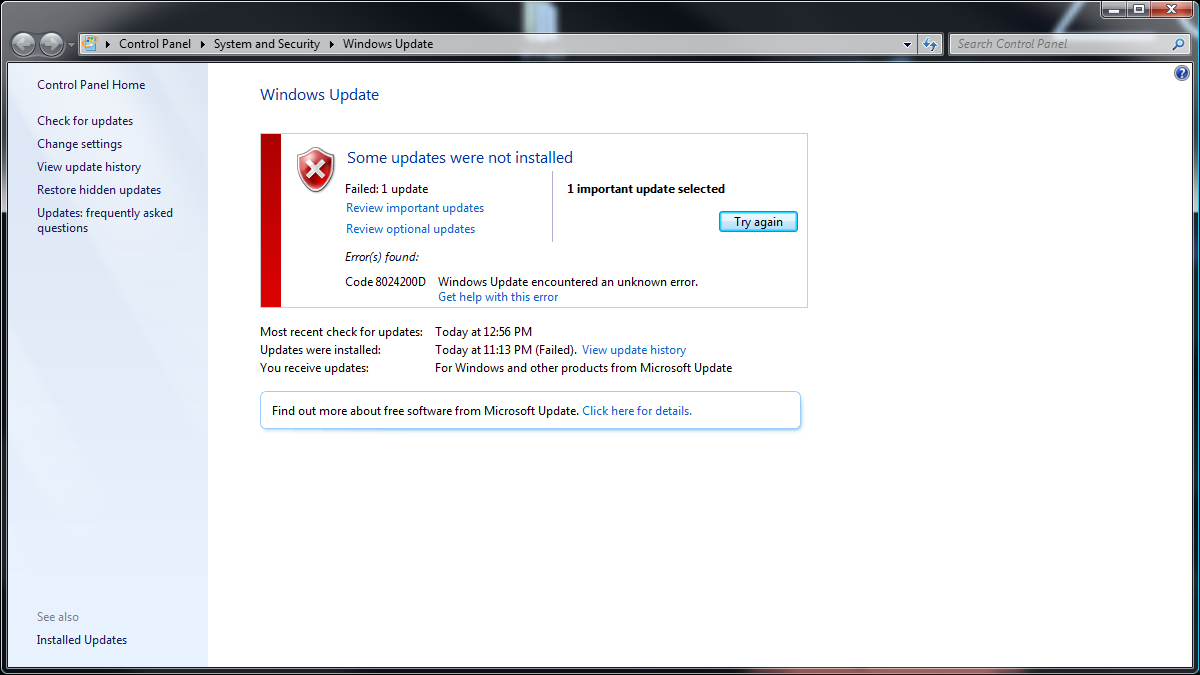Expand arrow after System and Security breadcrumb

tap(332, 44)
